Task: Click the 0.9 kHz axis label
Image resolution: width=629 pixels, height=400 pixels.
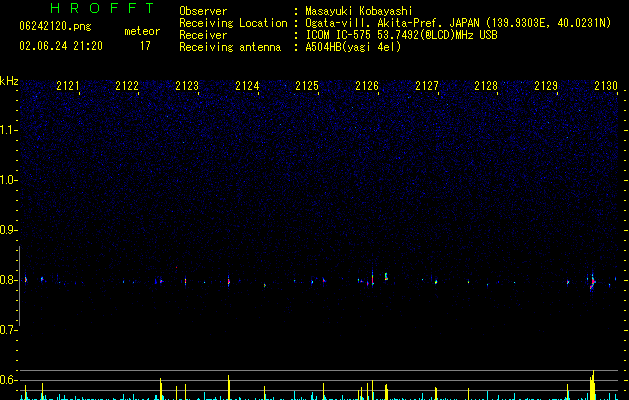Action: tap(8, 230)
